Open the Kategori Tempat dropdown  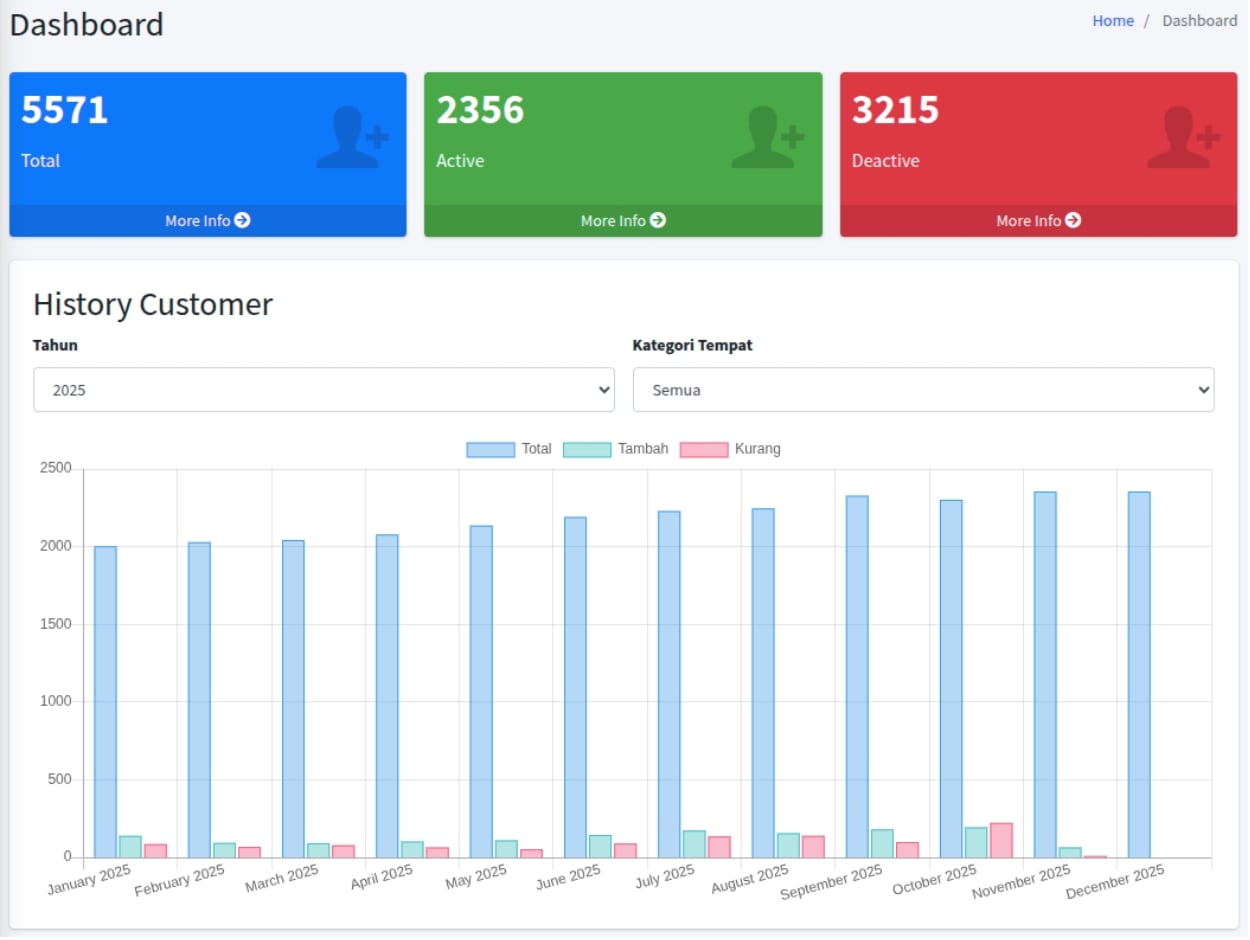[x=923, y=390]
